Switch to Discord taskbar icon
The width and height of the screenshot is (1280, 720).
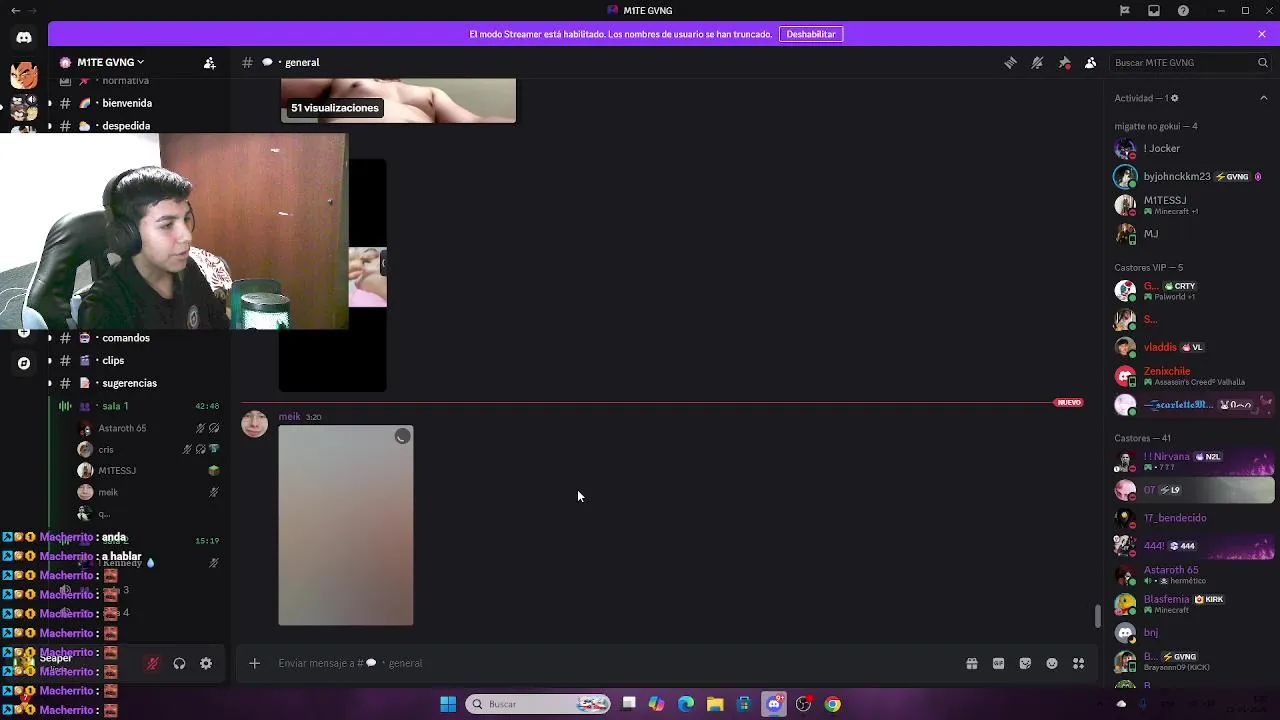click(x=774, y=704)
